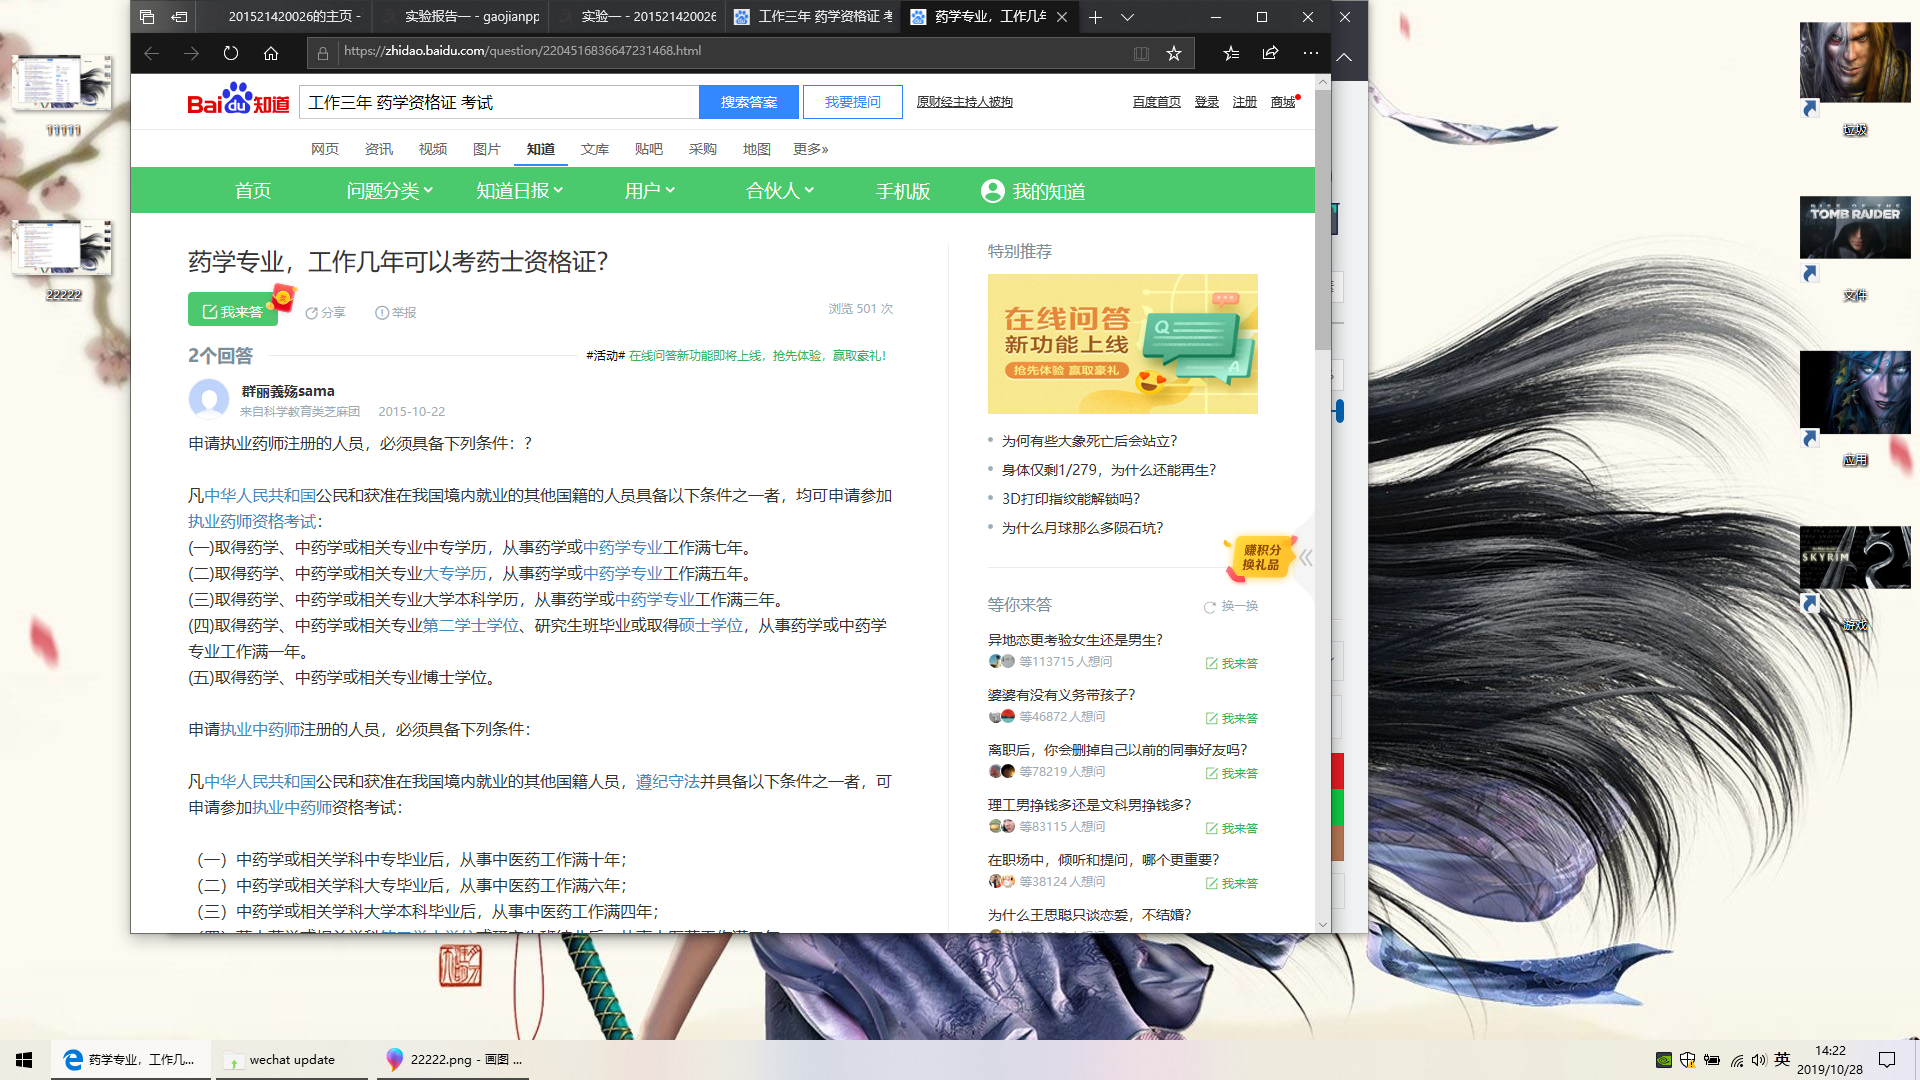Screen dimensions: 1920x1080
Task: Open a new tab with plus icon
Action: pos(1095,17)
